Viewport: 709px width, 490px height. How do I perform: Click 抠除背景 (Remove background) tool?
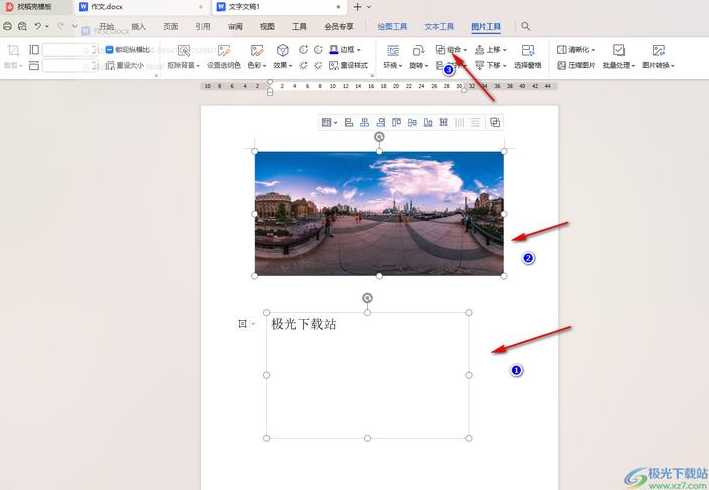click(x=184, y=57)
